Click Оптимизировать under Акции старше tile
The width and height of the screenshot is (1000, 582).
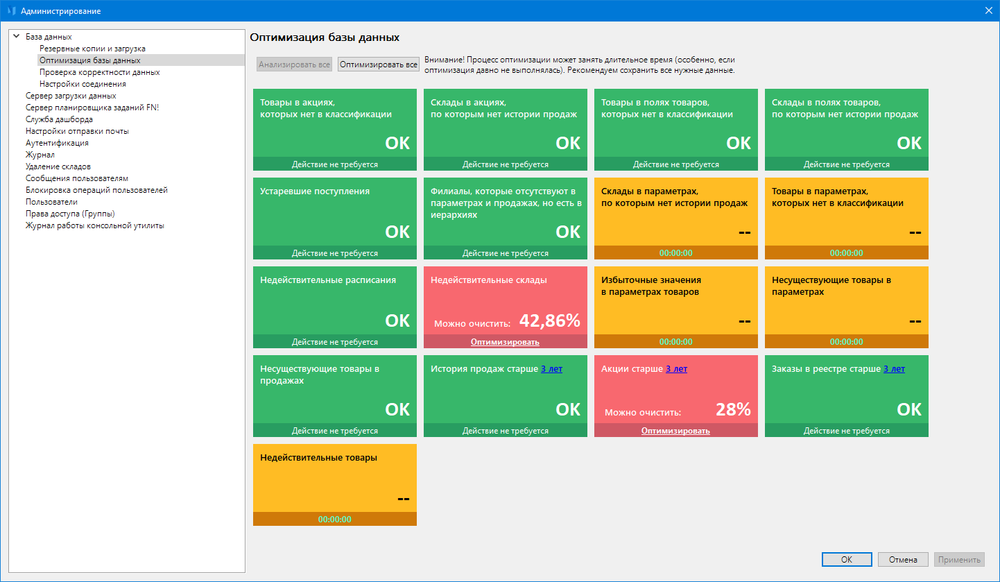coord(675,431)
